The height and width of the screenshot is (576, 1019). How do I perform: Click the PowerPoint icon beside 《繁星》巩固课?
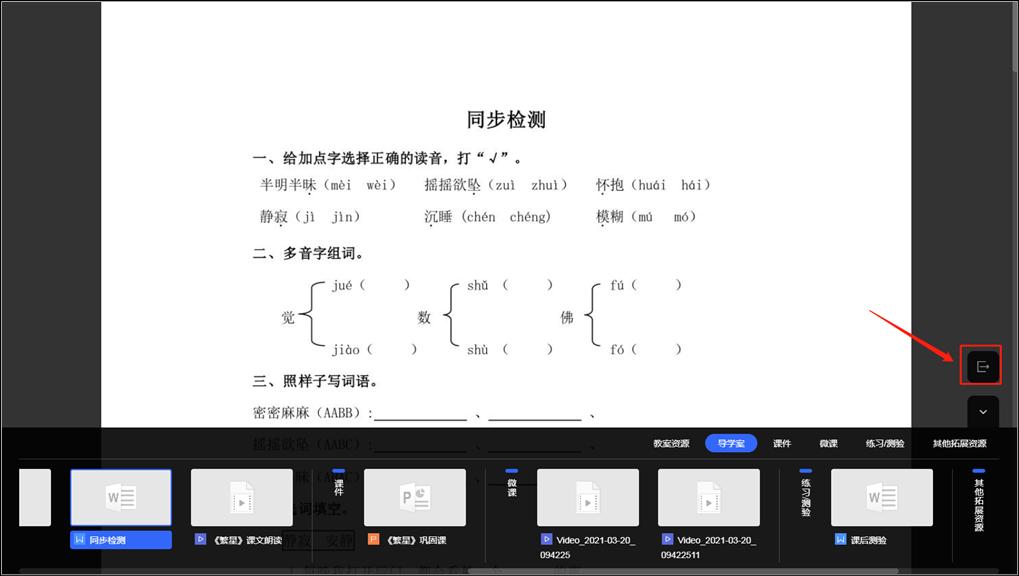coord(373,539)
